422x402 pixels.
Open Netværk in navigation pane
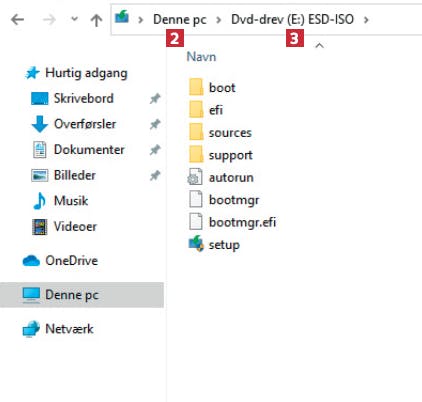(x=69, y=329)
